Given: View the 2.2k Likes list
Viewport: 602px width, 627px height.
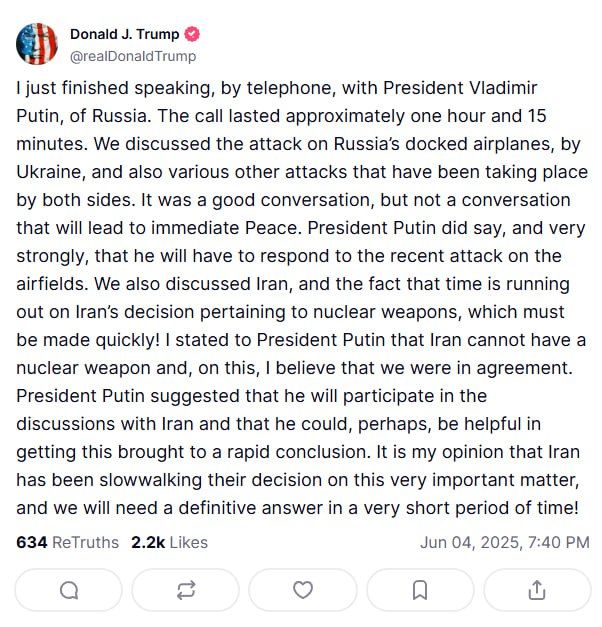Looking at the screenshot, I should coord(169,542).
